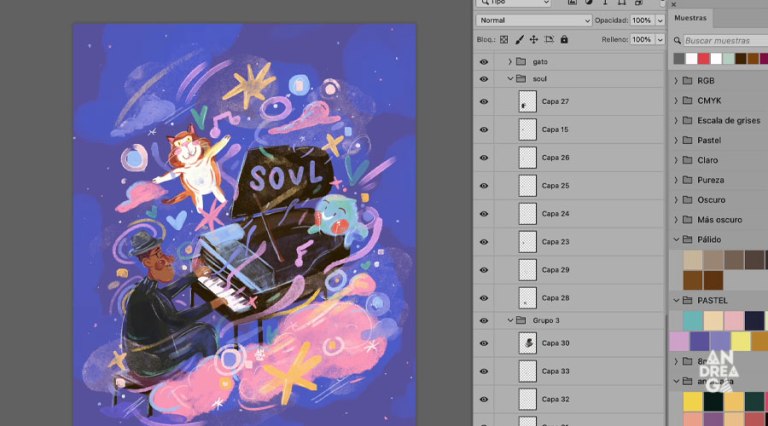Pick the navy swatch under PASTEL
This screenshot has height=426, width=768.
tap(754, 321)
